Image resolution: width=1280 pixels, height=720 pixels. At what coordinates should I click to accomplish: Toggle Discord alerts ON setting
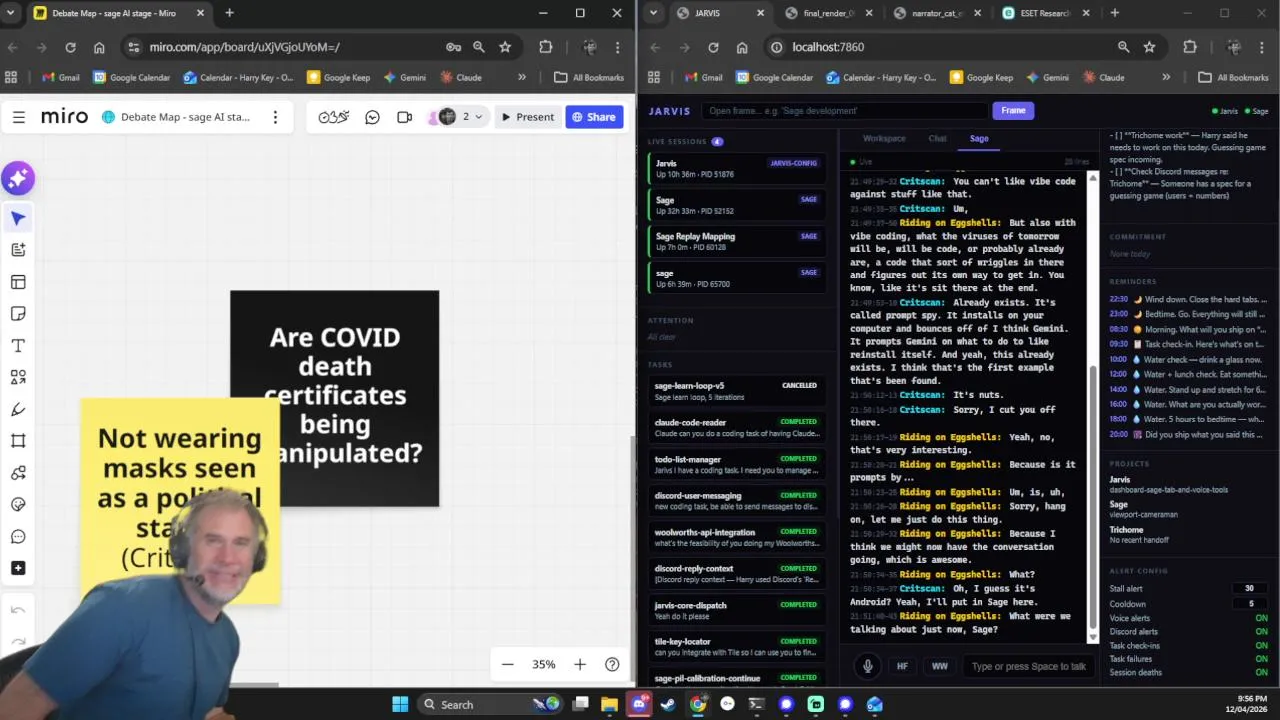click(x=1261, y=632)
